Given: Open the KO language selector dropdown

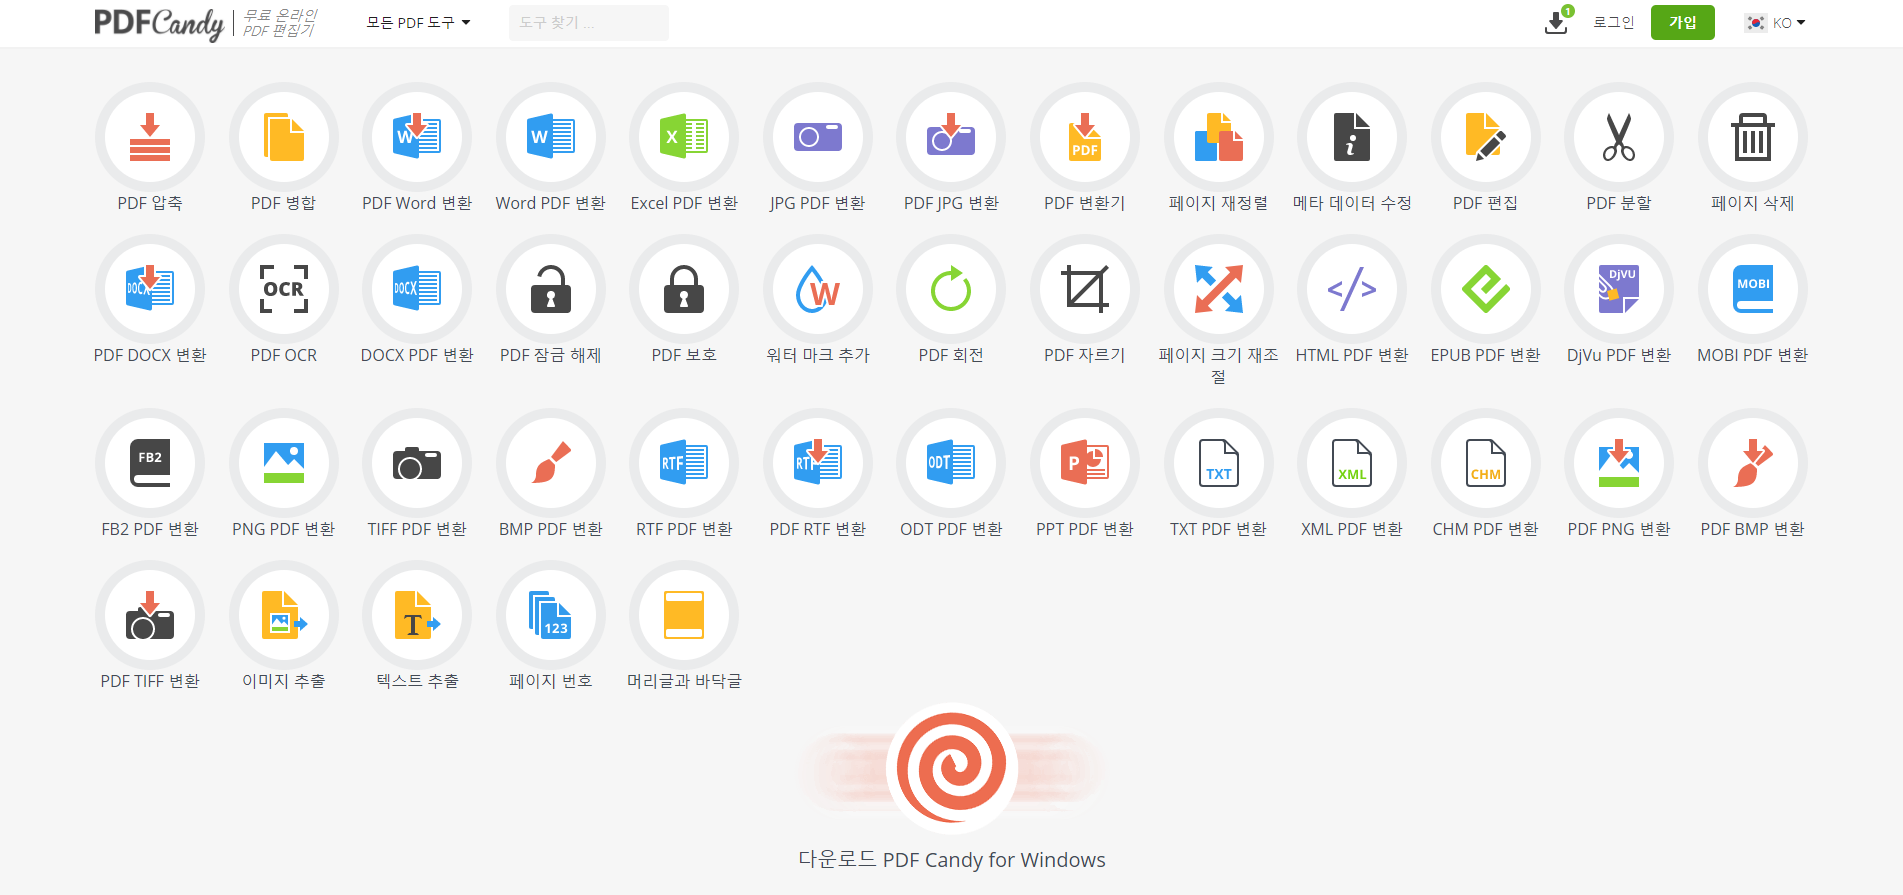Looking at the screenshot, I should tap(1776, 22).
